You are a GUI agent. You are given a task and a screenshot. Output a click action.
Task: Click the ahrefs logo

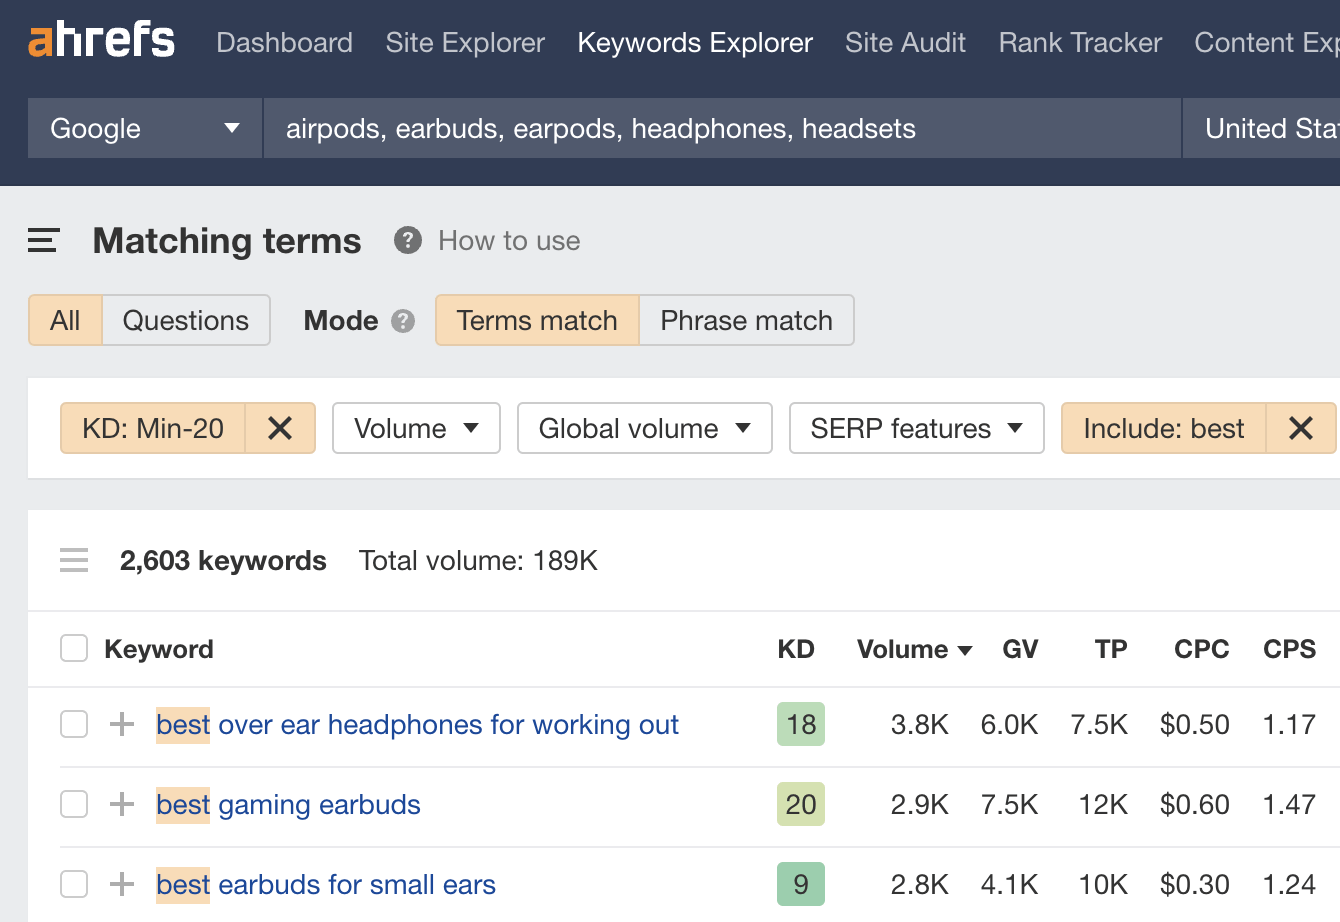(100, 40)
